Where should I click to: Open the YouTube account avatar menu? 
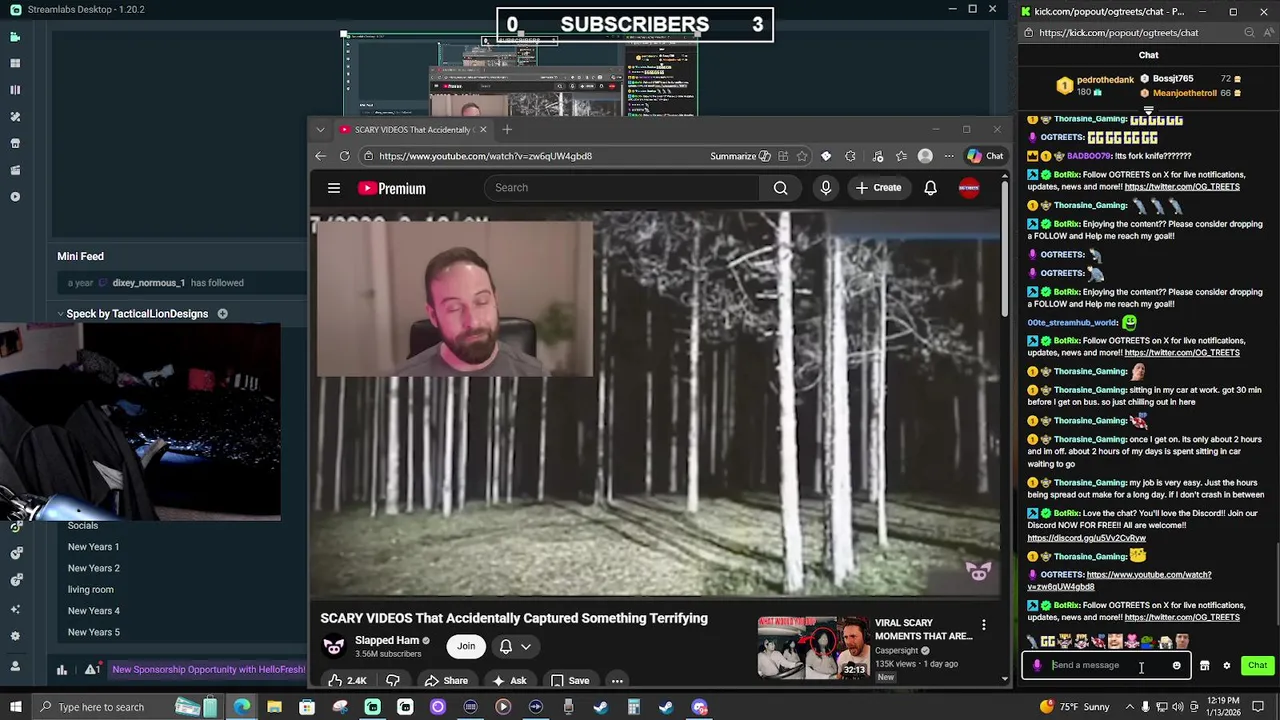(969, 188)
